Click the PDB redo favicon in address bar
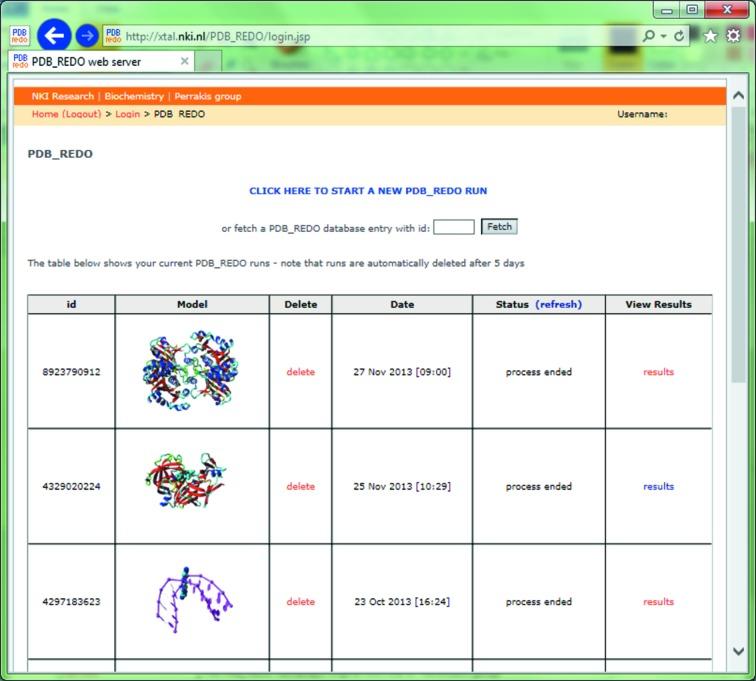 (x=113, y=37)
